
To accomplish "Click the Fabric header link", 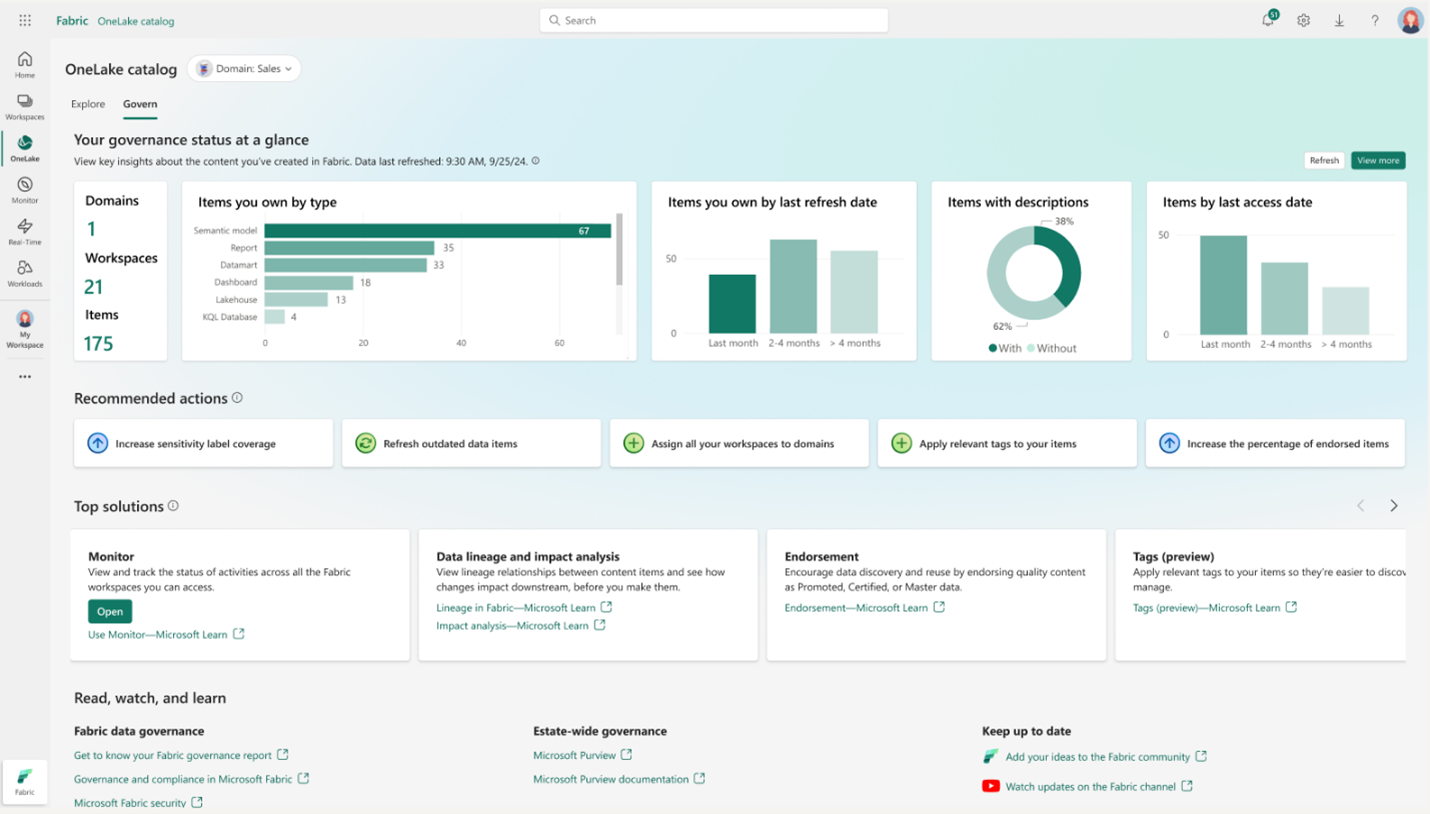I will 72,20.
